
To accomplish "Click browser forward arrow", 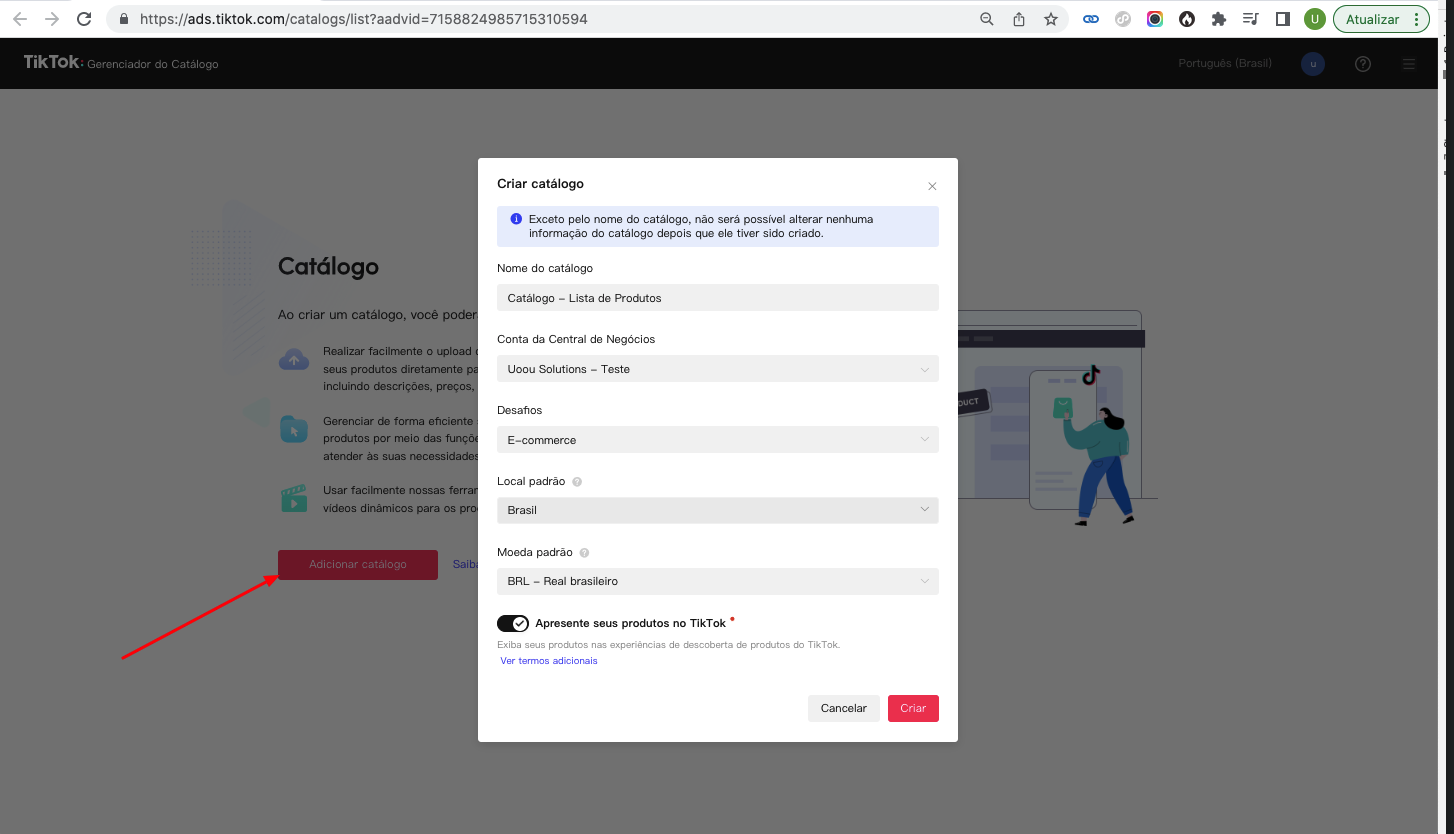I will point(52,19).
